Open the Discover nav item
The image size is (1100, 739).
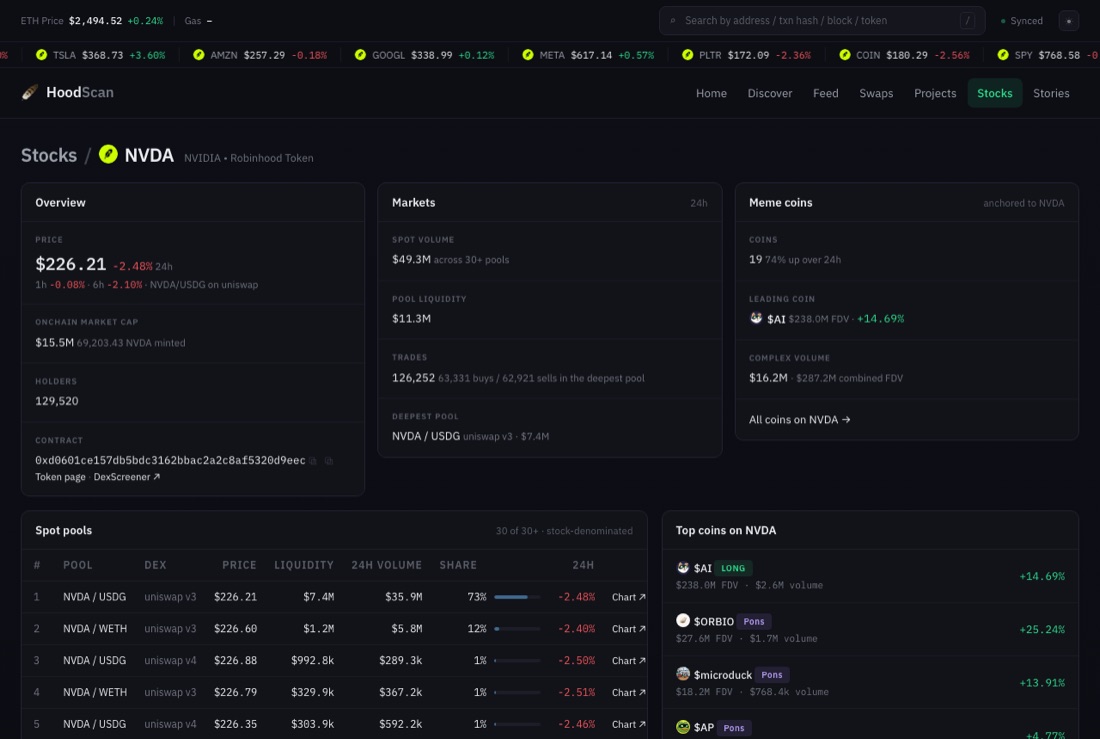(x=770, y=93)
